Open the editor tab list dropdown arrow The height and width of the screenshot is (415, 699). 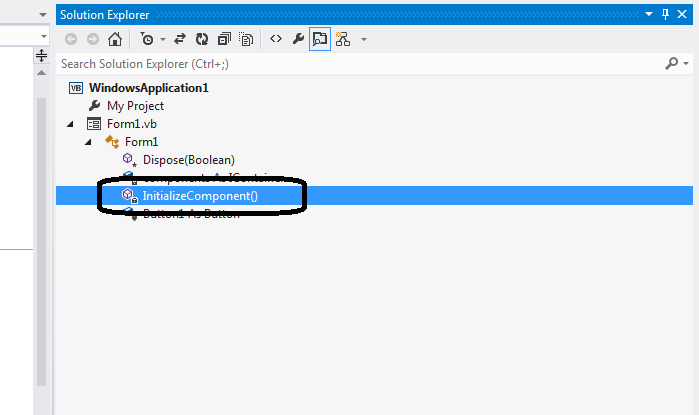point(43,15)
